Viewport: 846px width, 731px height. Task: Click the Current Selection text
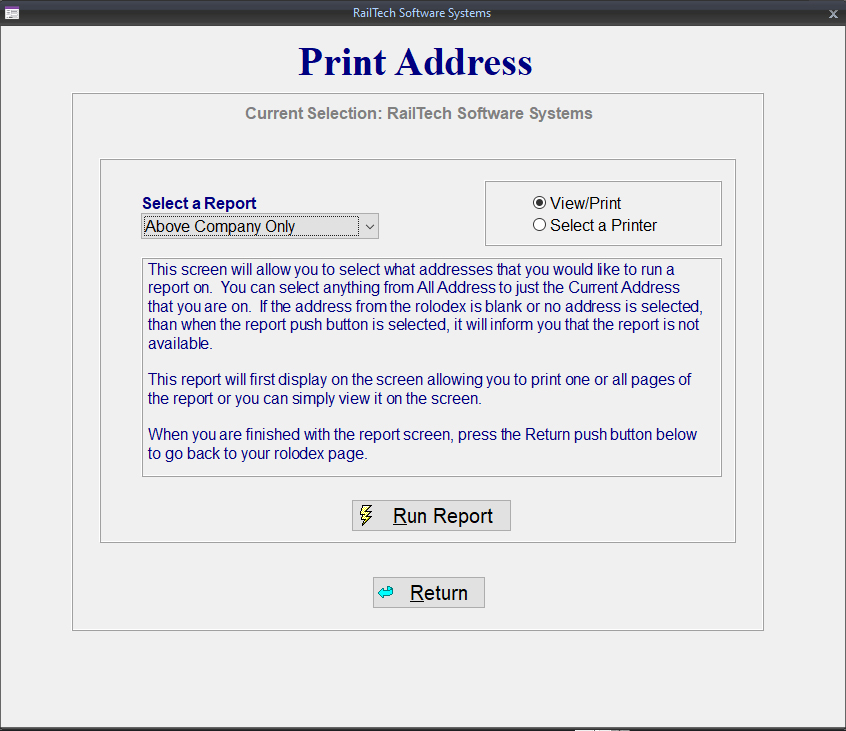click(414, 113)
